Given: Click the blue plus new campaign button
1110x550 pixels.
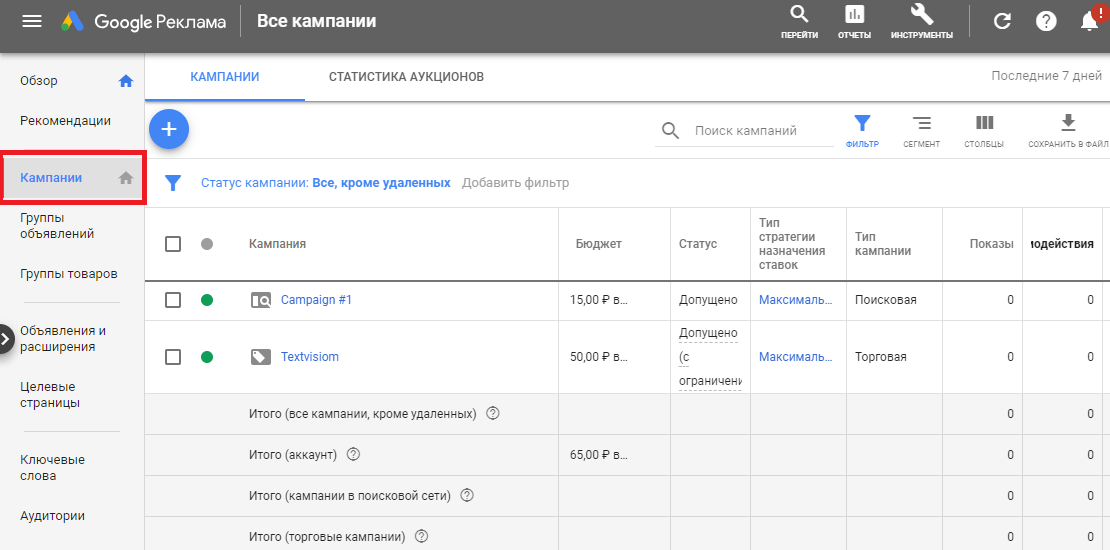Looking at the screenshot, I should point(169,129).
